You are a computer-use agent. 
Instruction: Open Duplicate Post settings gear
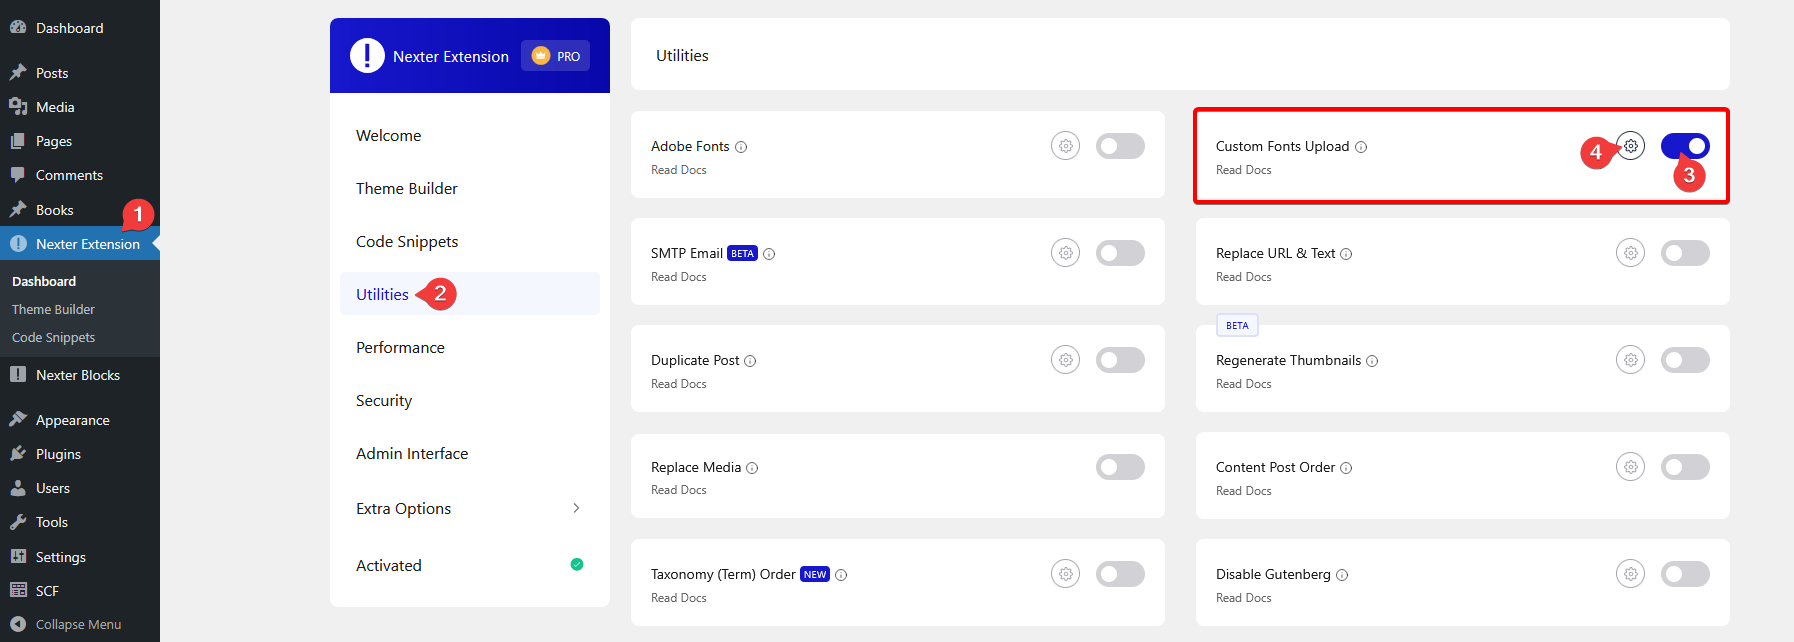1065,360
